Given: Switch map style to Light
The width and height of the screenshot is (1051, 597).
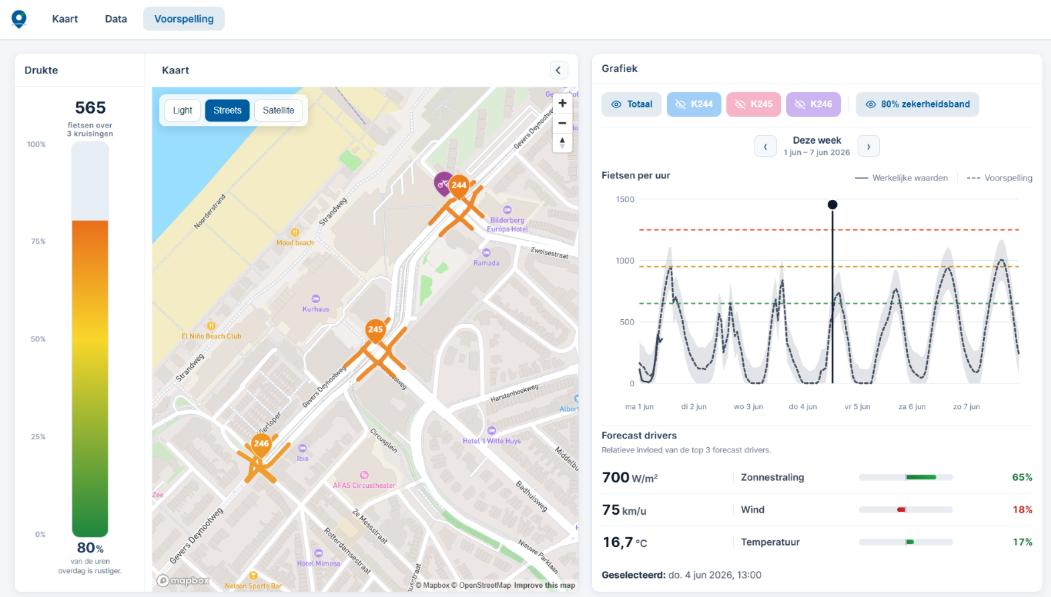Looking at the screenshot, I should 182,111.
